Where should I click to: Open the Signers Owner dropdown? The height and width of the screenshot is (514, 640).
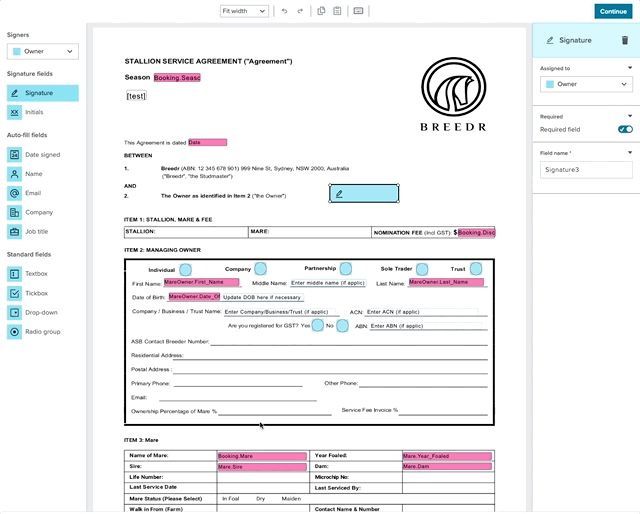pos(42,51)
